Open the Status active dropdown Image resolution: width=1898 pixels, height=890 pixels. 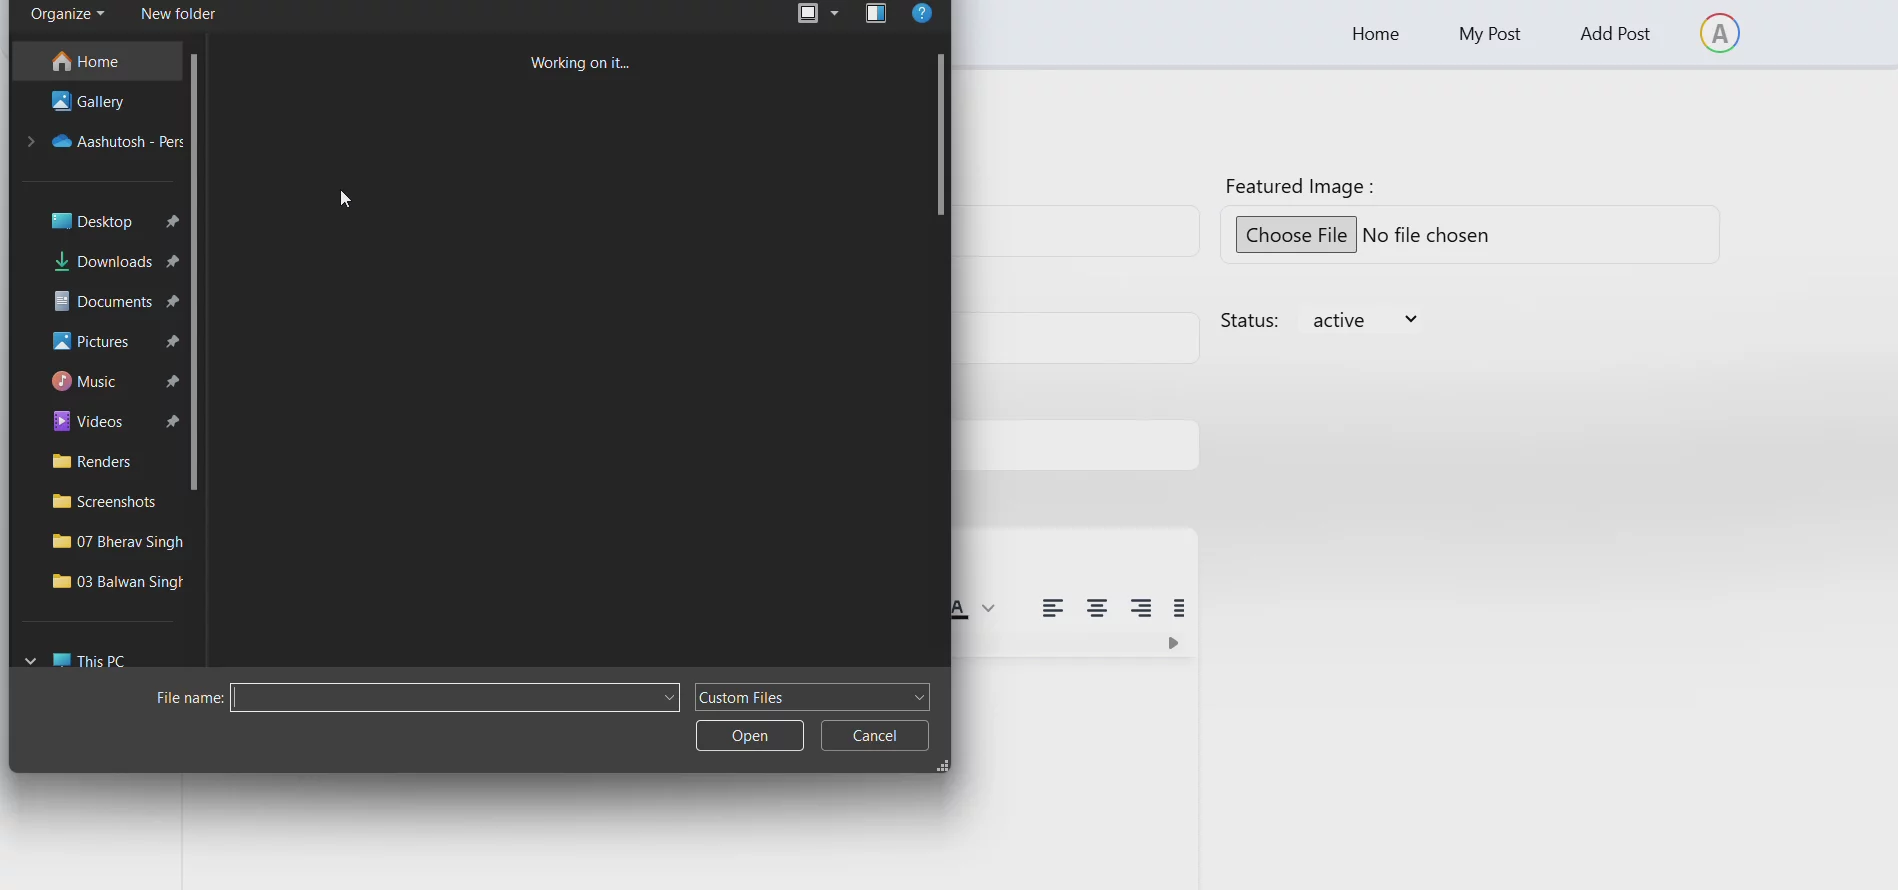(x=1364, y=320)
